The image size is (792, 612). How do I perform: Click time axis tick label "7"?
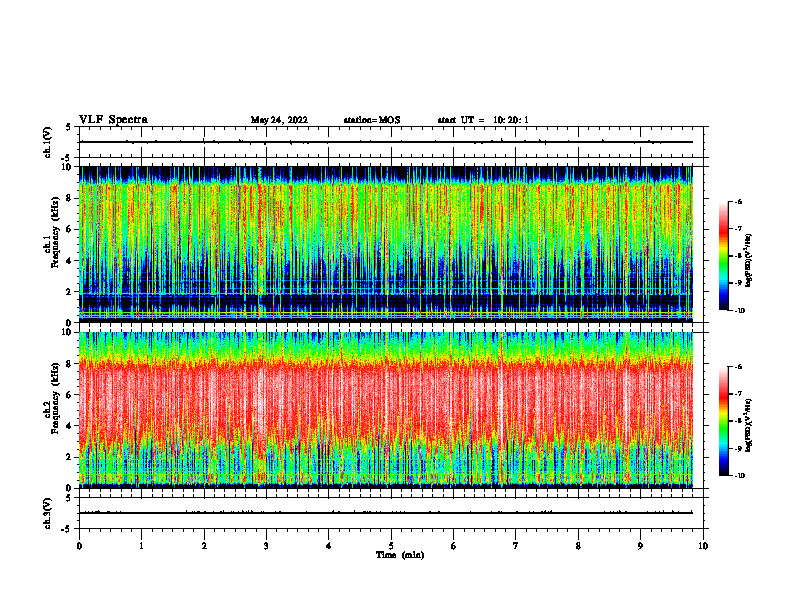[x=516, y=546]
